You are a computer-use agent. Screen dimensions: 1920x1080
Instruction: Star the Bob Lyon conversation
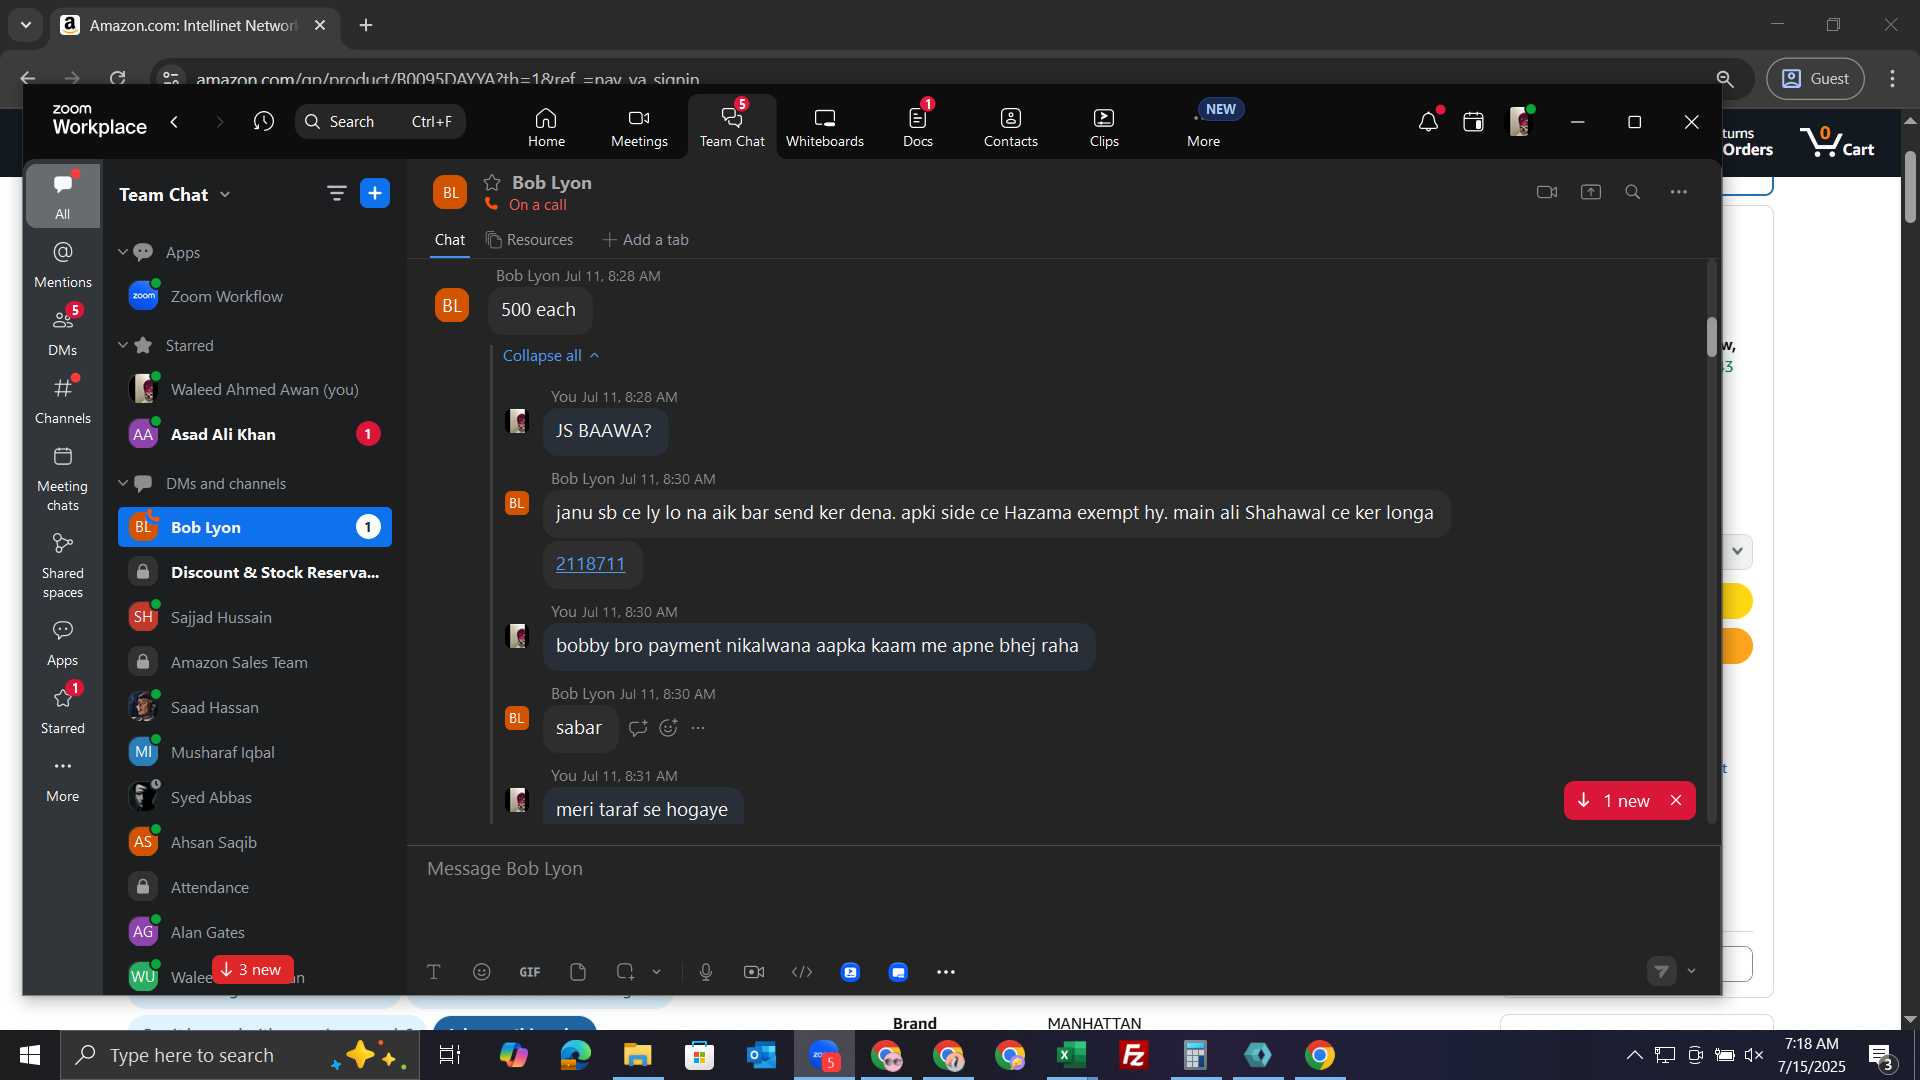pos(492,182)
